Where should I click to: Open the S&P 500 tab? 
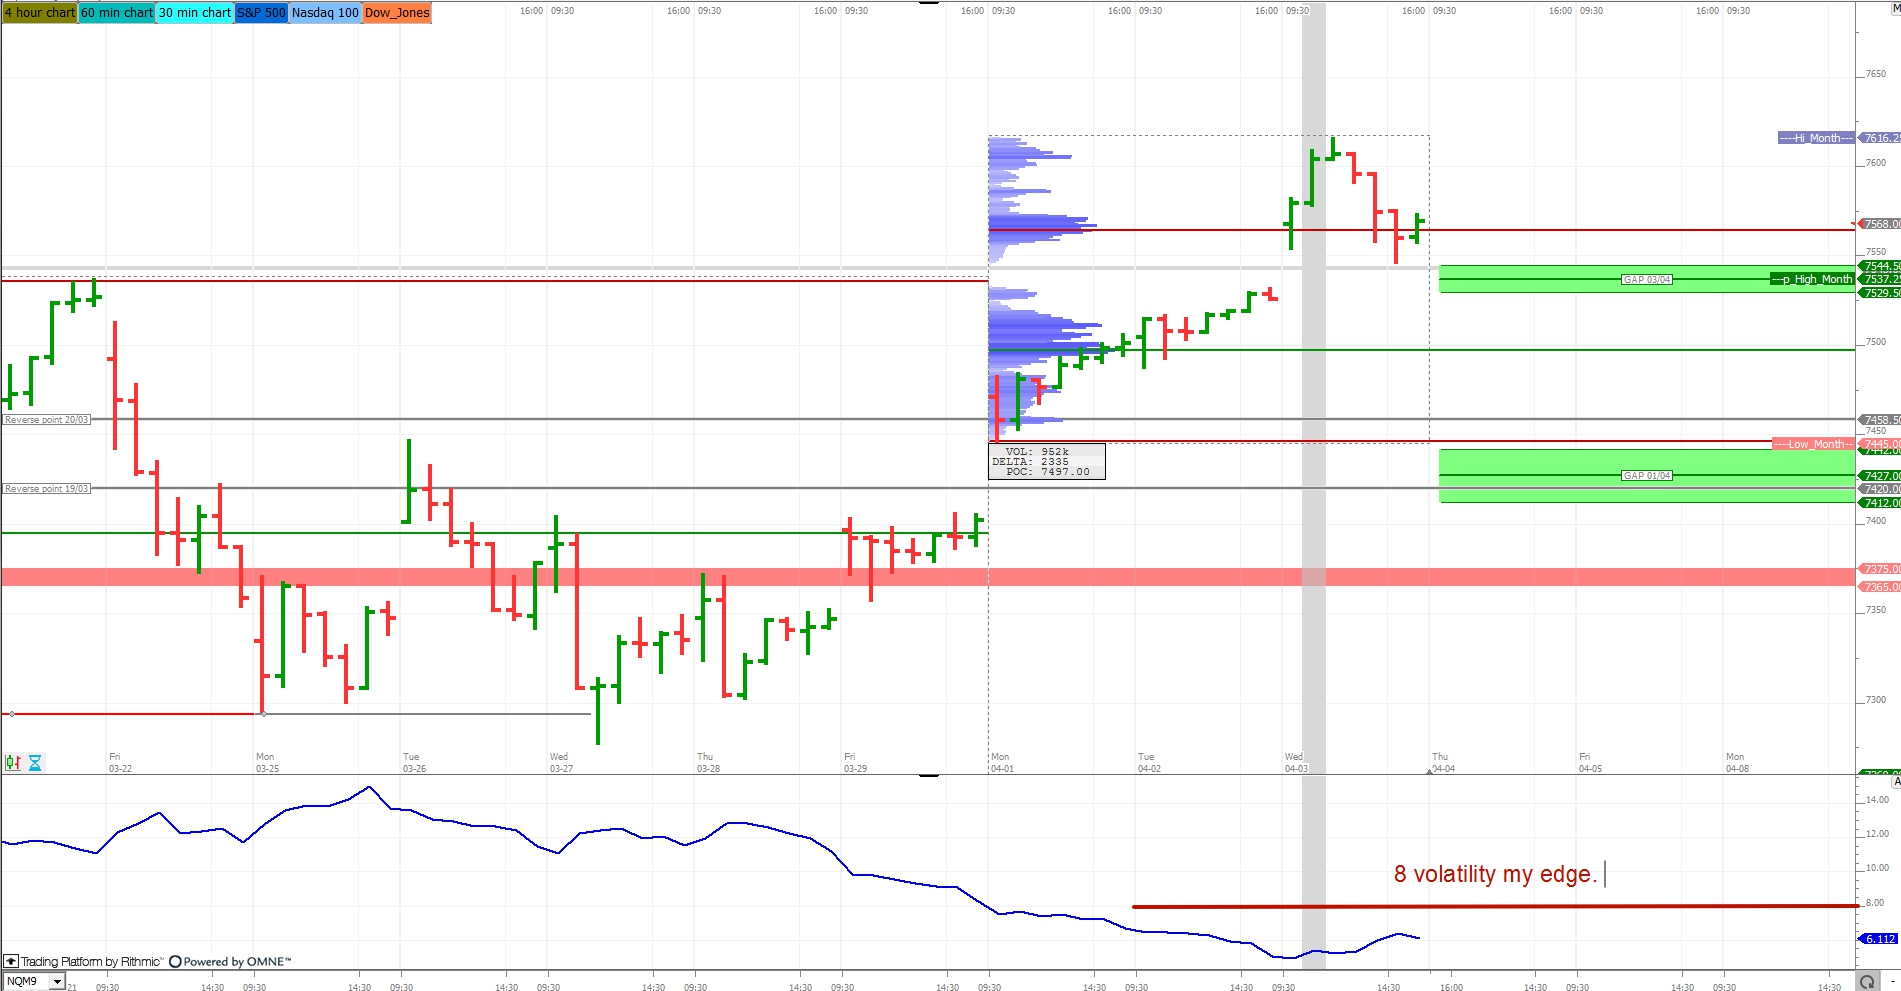(261, 13)
